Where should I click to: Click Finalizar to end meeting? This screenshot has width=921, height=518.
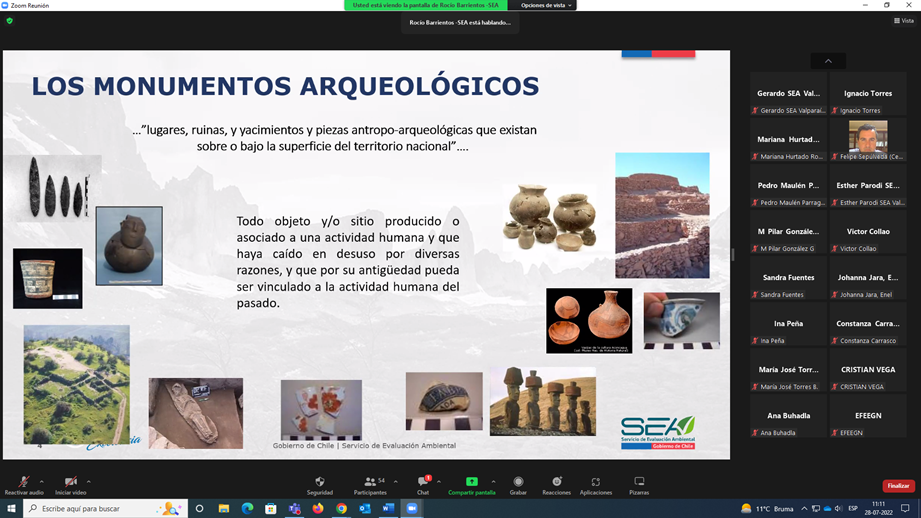898,486
